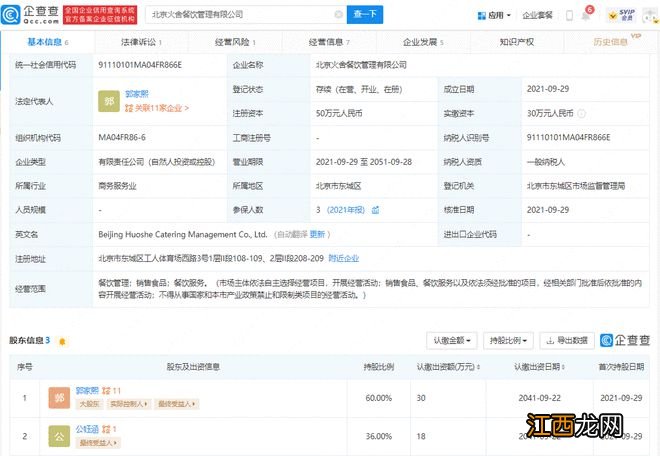
Task: Click shareholder 公钰涵 avatar in row 2
Action: pyautogui.click(x=59, y=436)
